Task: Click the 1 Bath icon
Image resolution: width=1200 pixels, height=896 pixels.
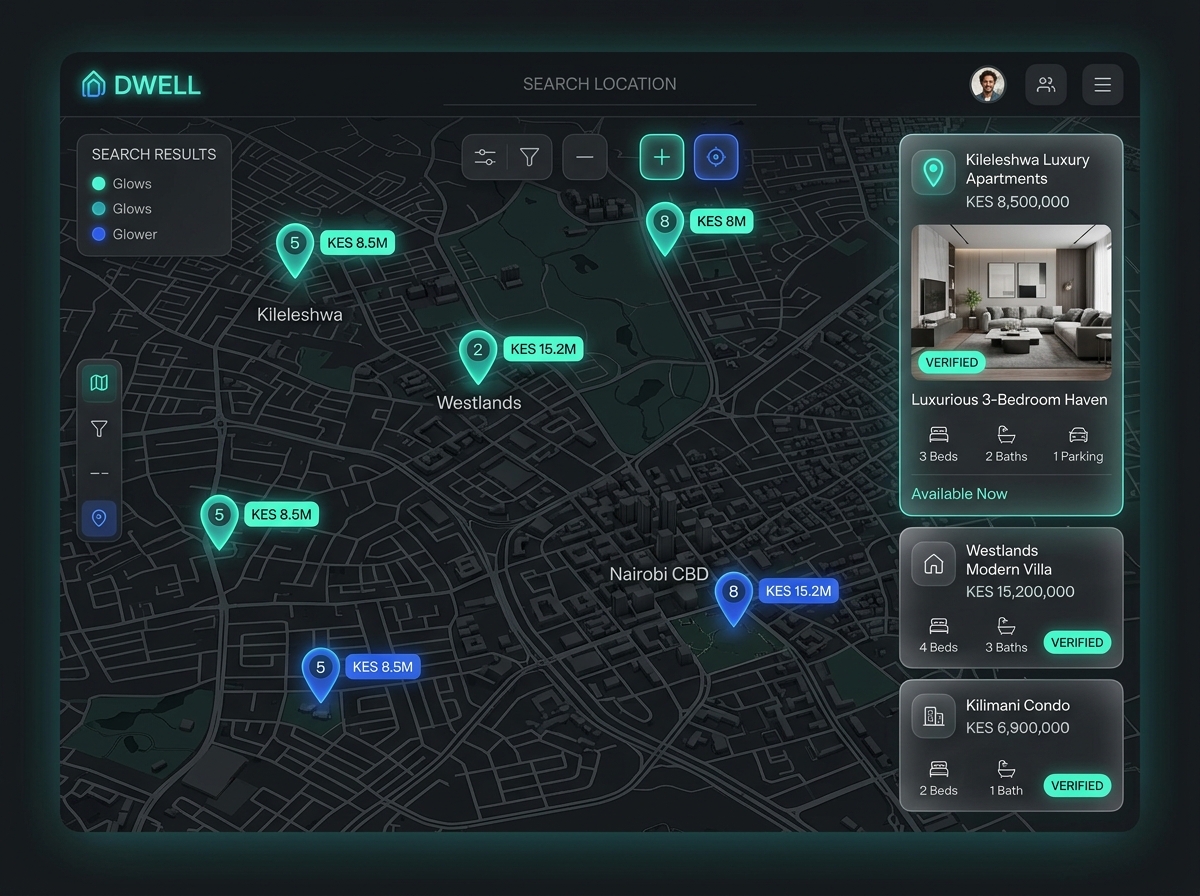Action: (1006, 769)
